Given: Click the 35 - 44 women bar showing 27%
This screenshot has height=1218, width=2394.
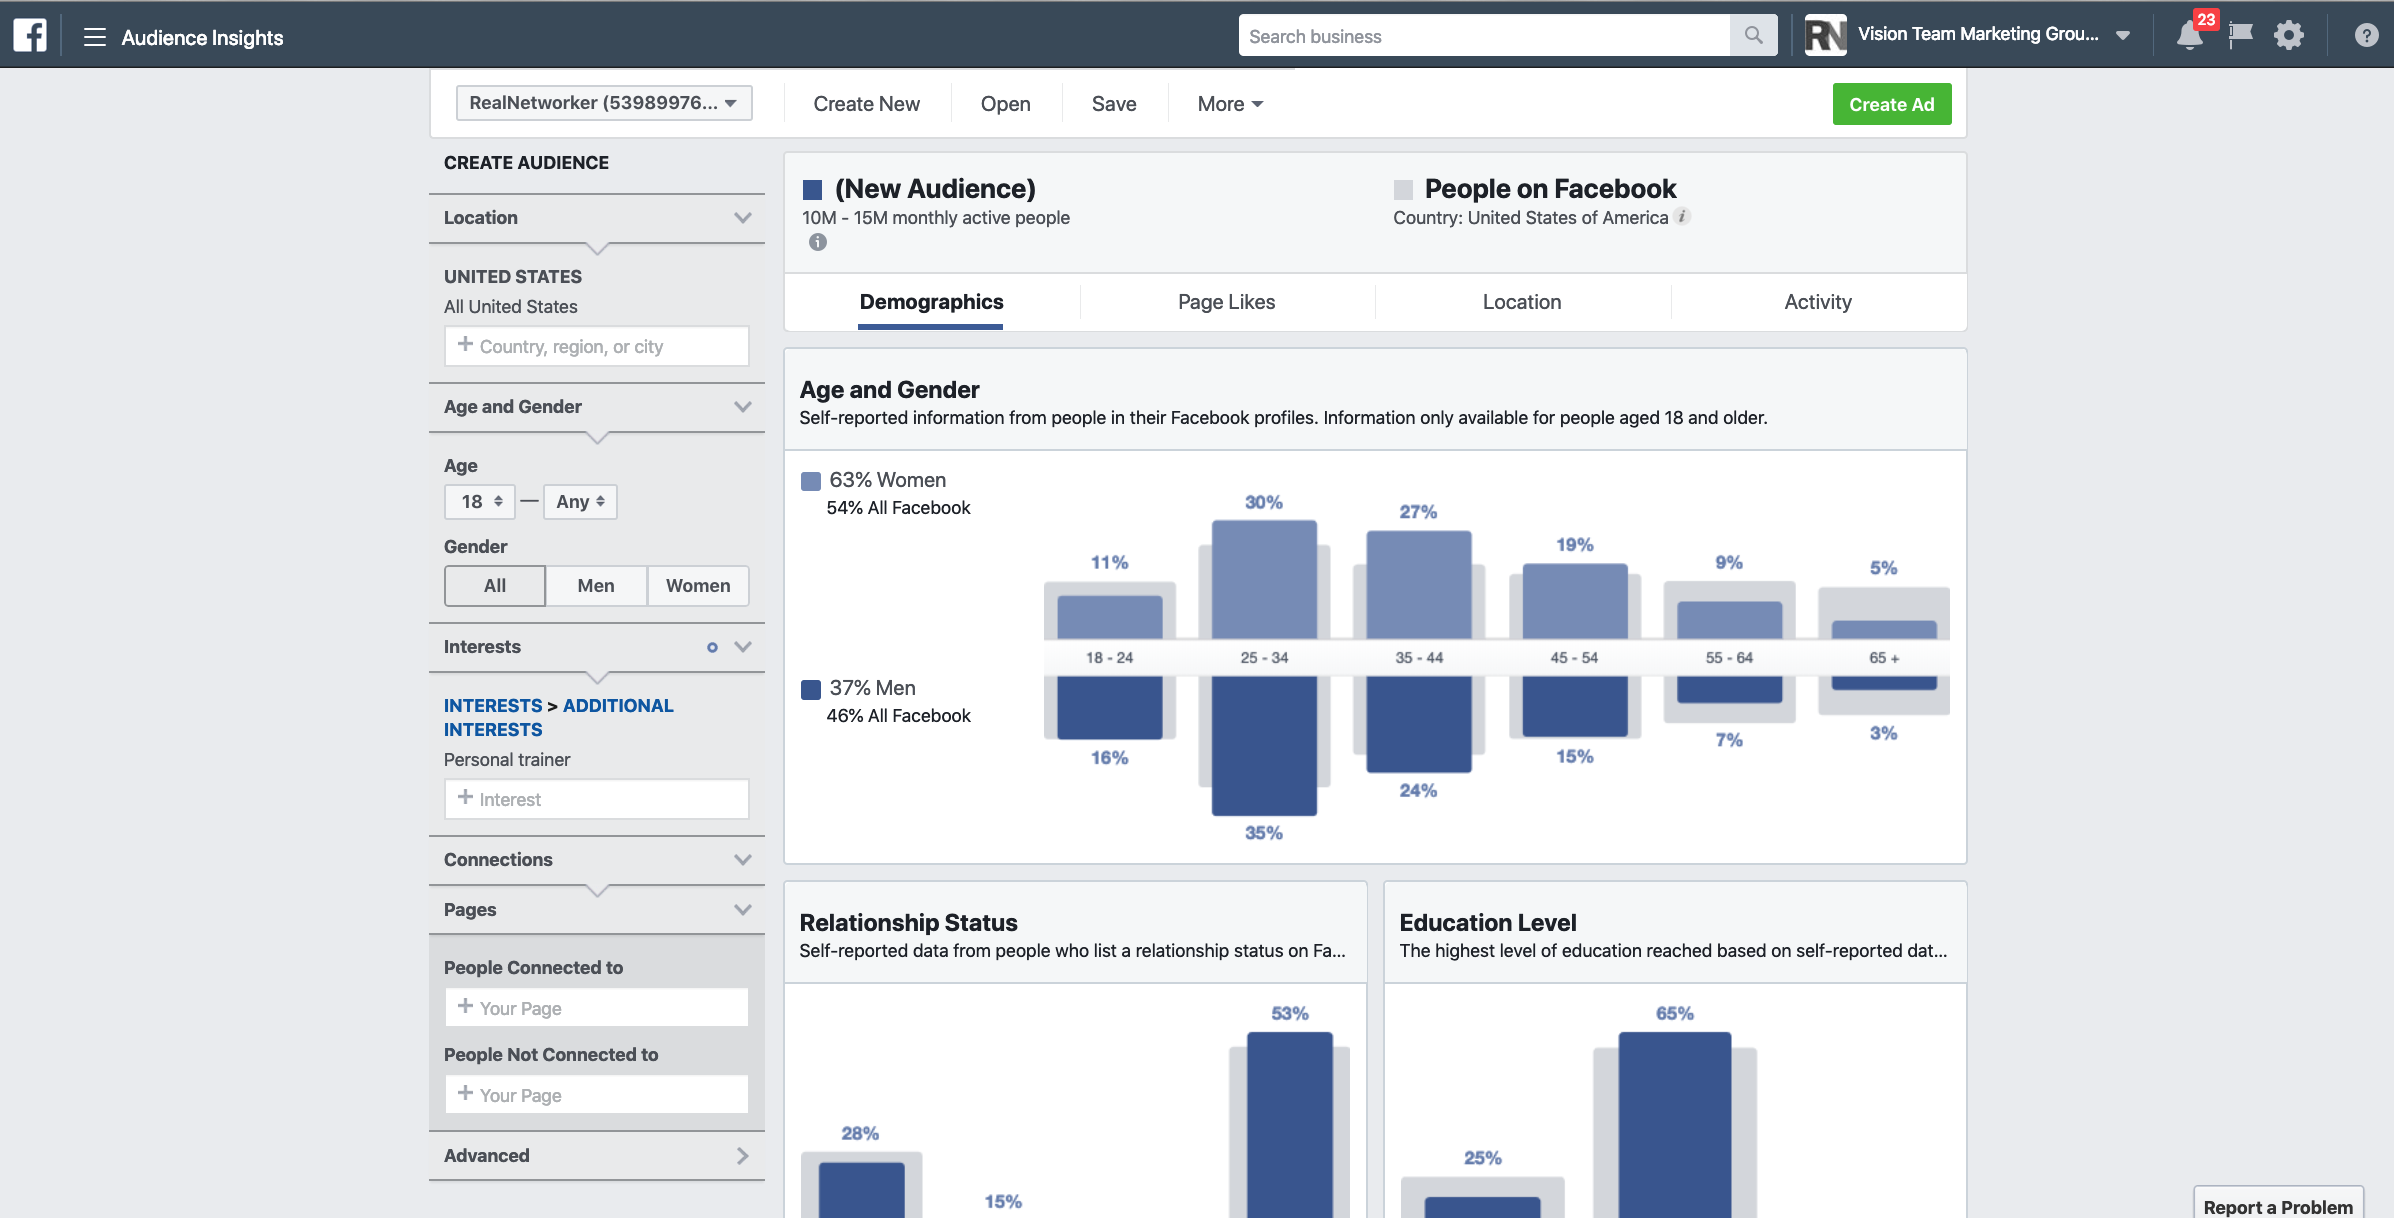Looking at the screenshot, I should [x=1419, y=585].
